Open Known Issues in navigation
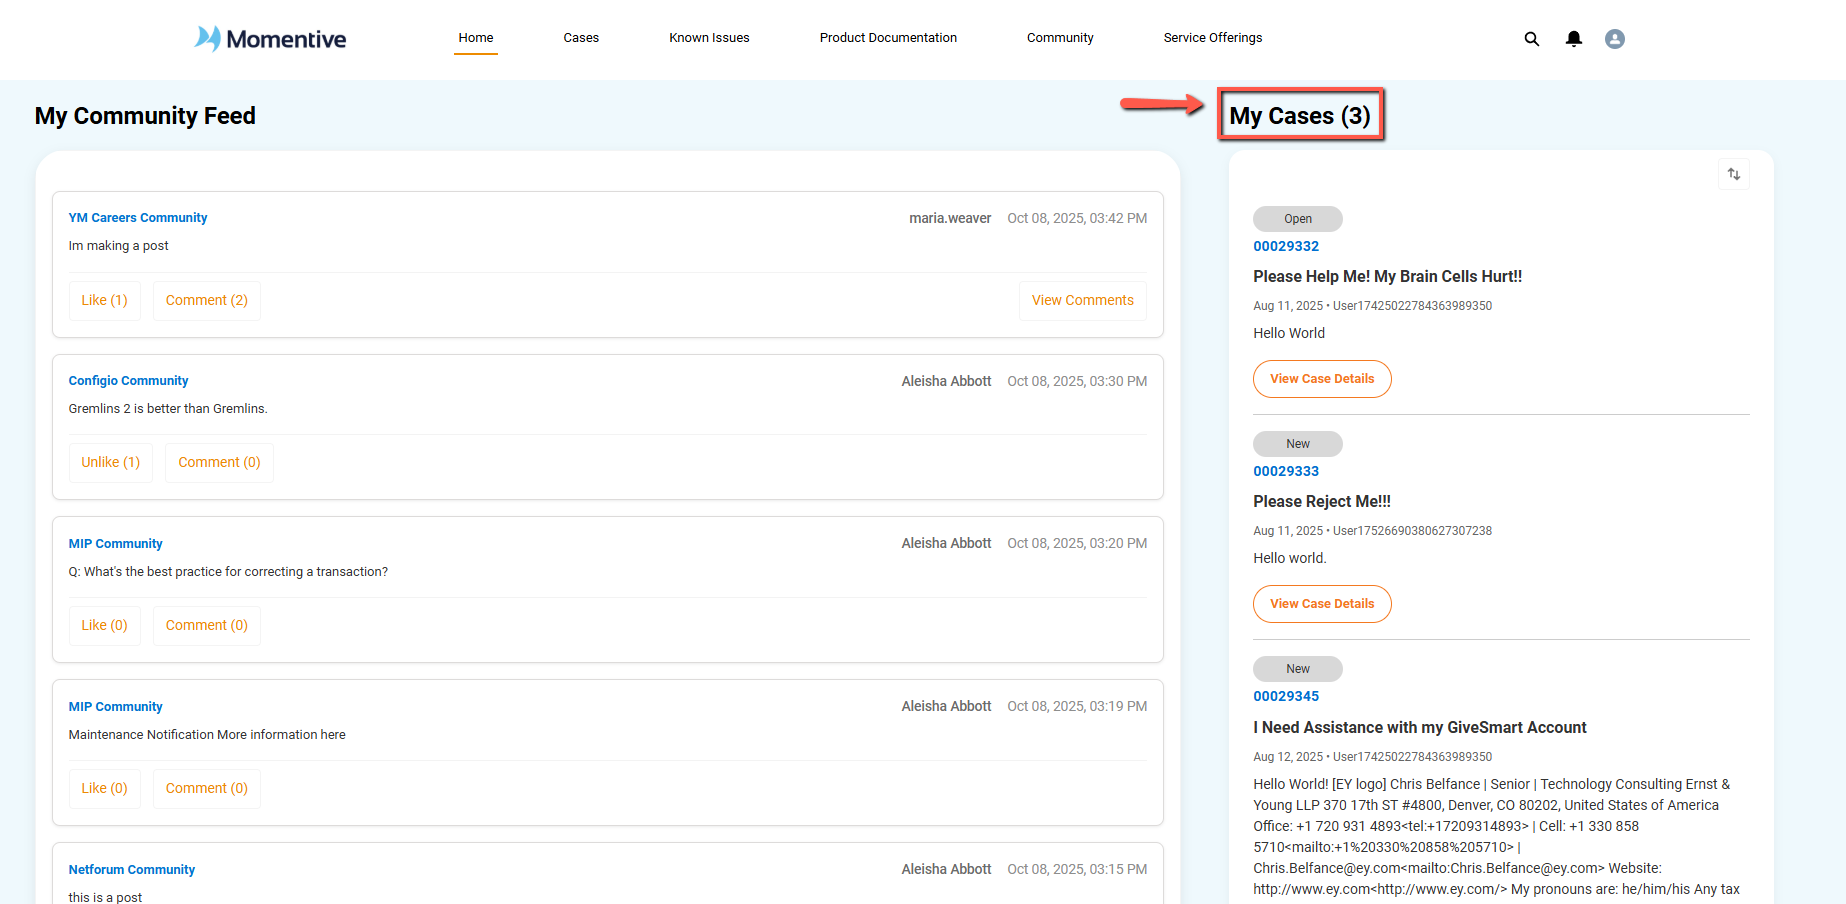The width and height of the screenshot is (1846, 904). coord(709,38)
